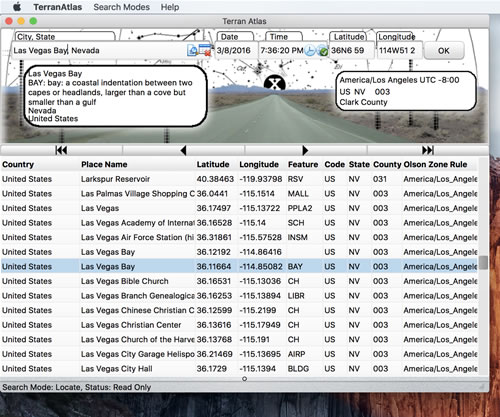The image size is (500, 417).
Task: Select the Las Vegas Chinese Christian row
Action: point(239,310)
